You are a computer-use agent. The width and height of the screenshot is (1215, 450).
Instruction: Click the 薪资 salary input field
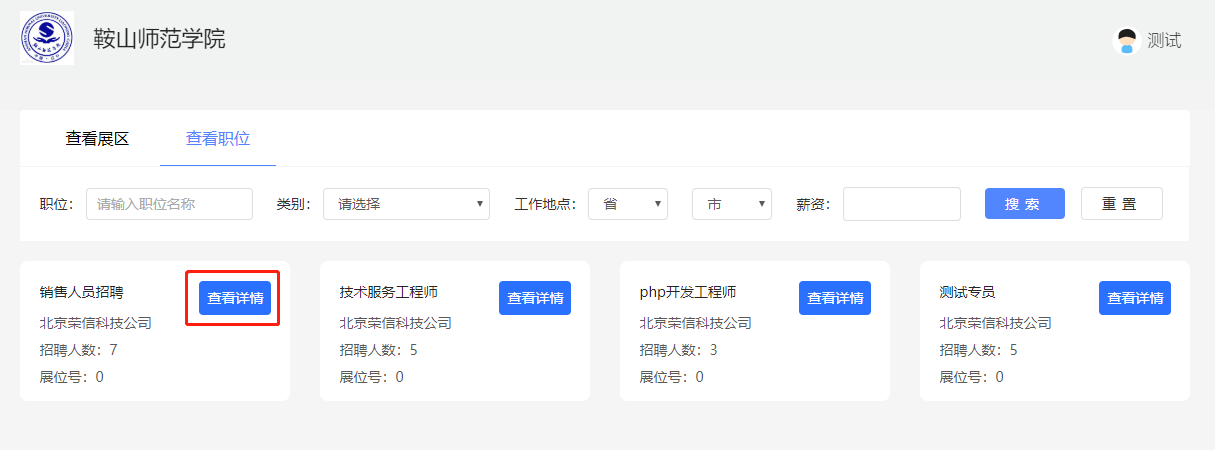point(901,204)
